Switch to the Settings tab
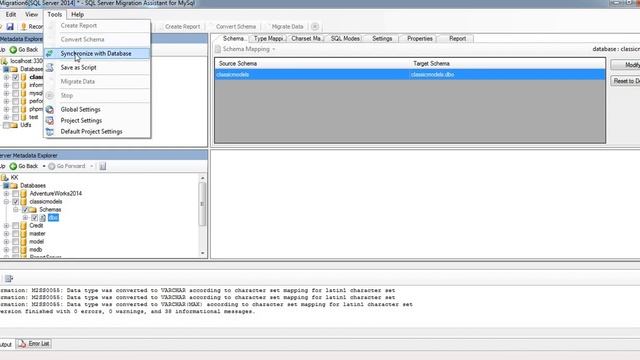 pos(382,38)
